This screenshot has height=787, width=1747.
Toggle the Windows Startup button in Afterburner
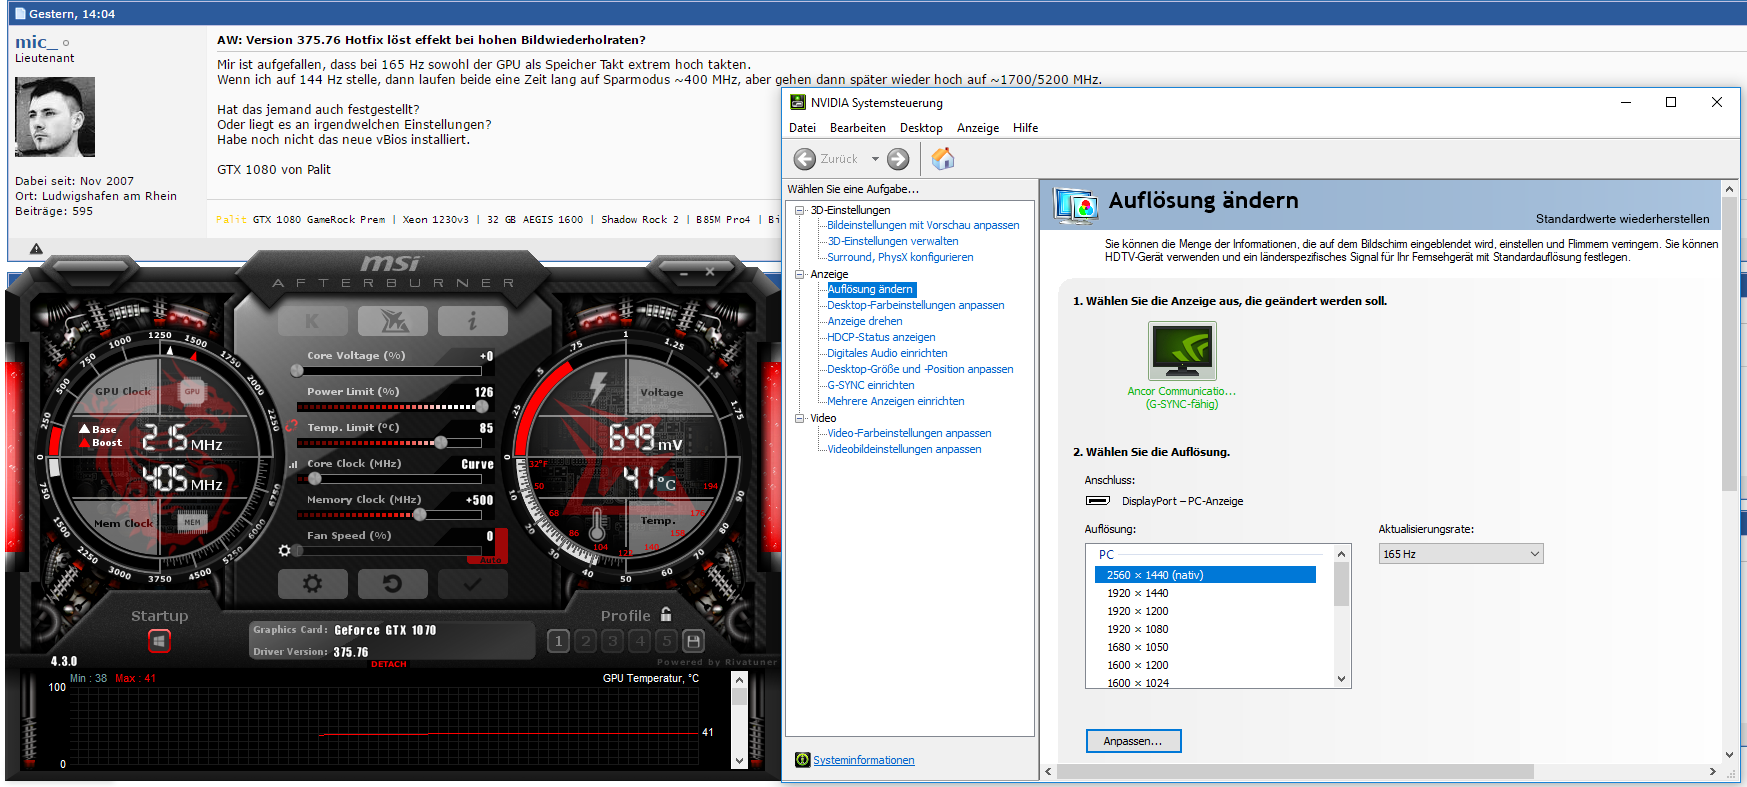coord(160,641)
